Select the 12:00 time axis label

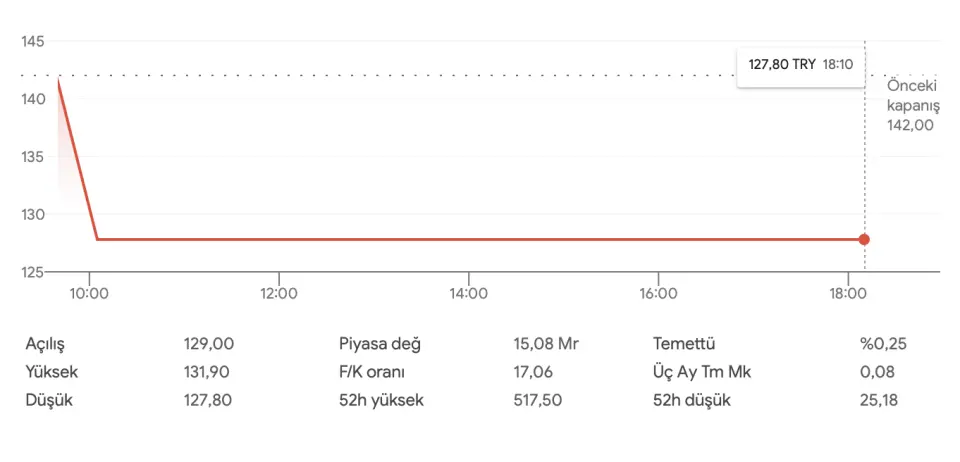278,293
